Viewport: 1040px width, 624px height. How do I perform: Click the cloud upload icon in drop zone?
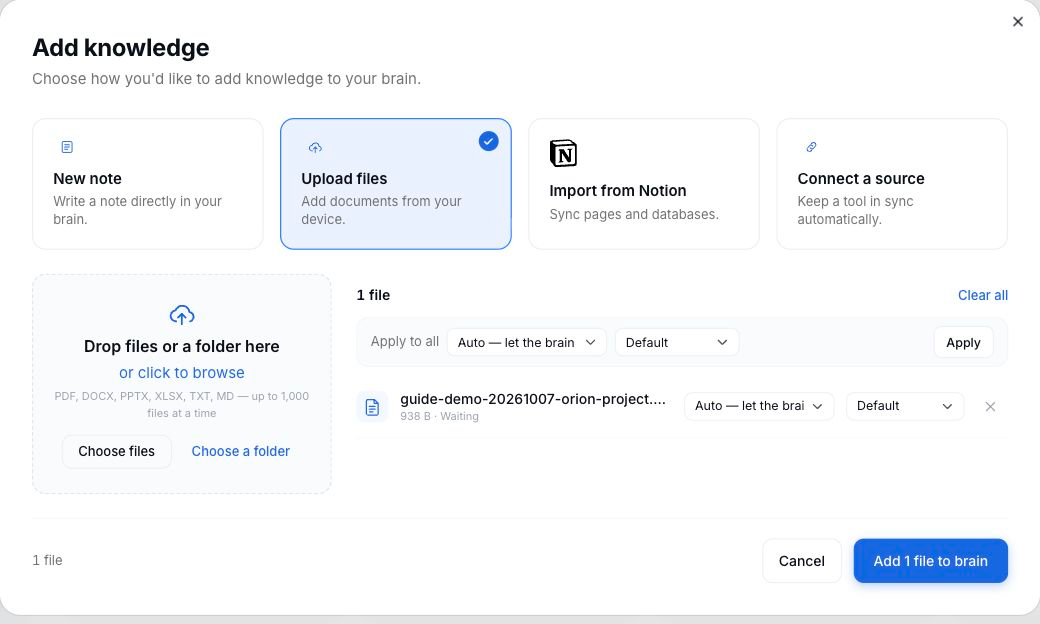coord(182,314)
